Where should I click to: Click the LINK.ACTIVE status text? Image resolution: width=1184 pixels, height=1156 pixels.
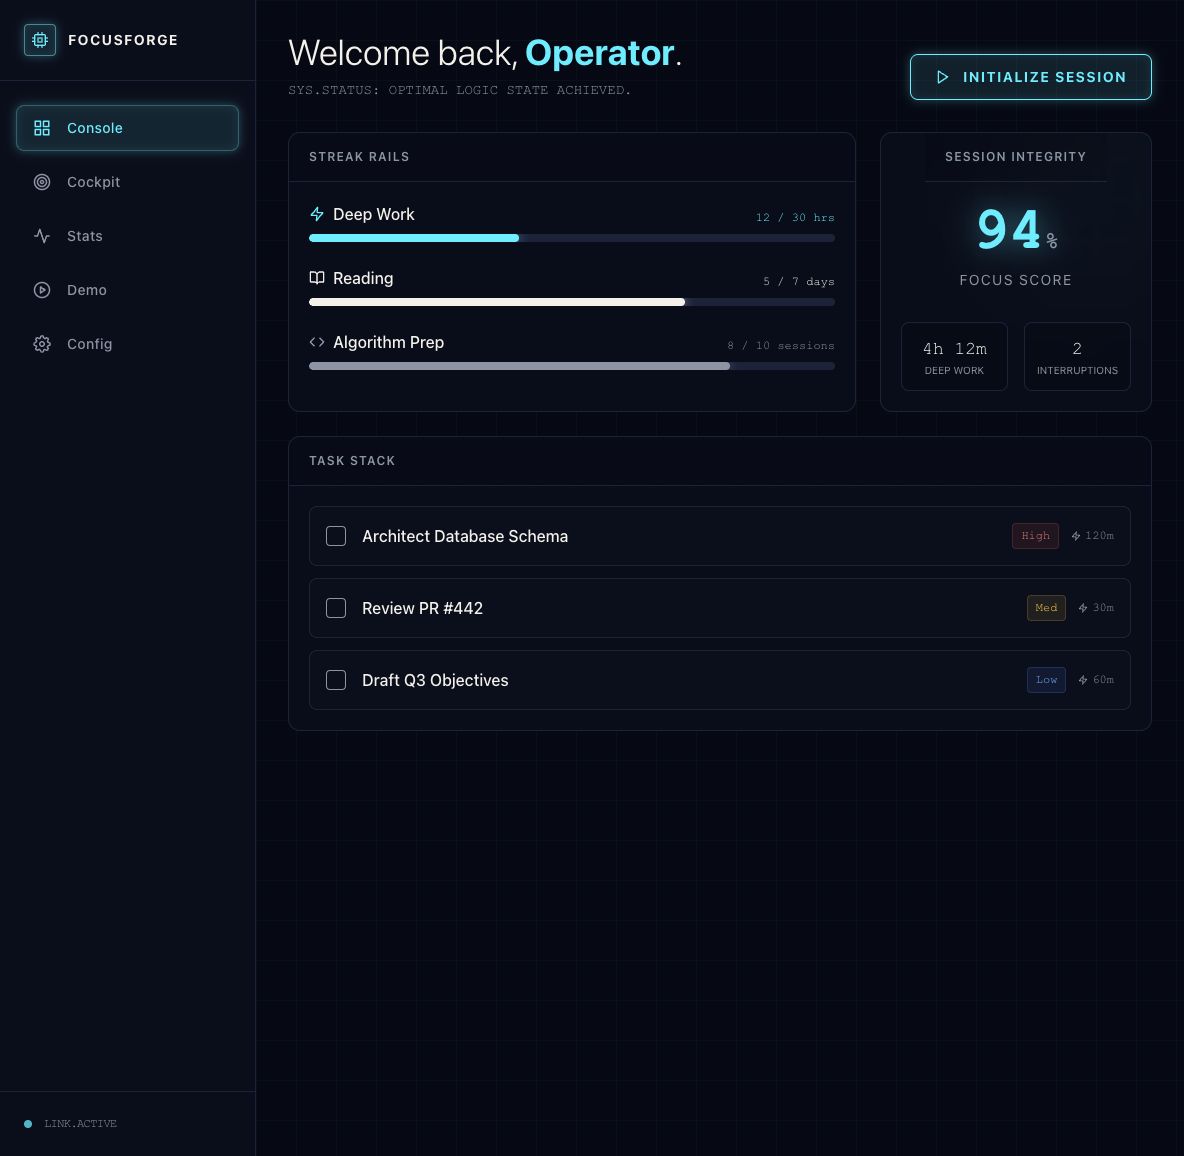(x=81, y=1124)
